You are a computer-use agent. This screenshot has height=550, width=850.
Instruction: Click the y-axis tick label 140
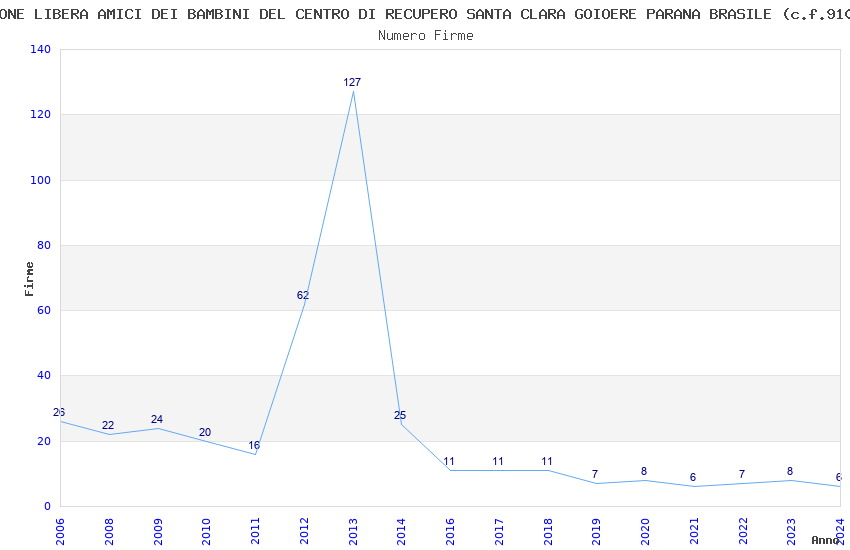[41, 49]
